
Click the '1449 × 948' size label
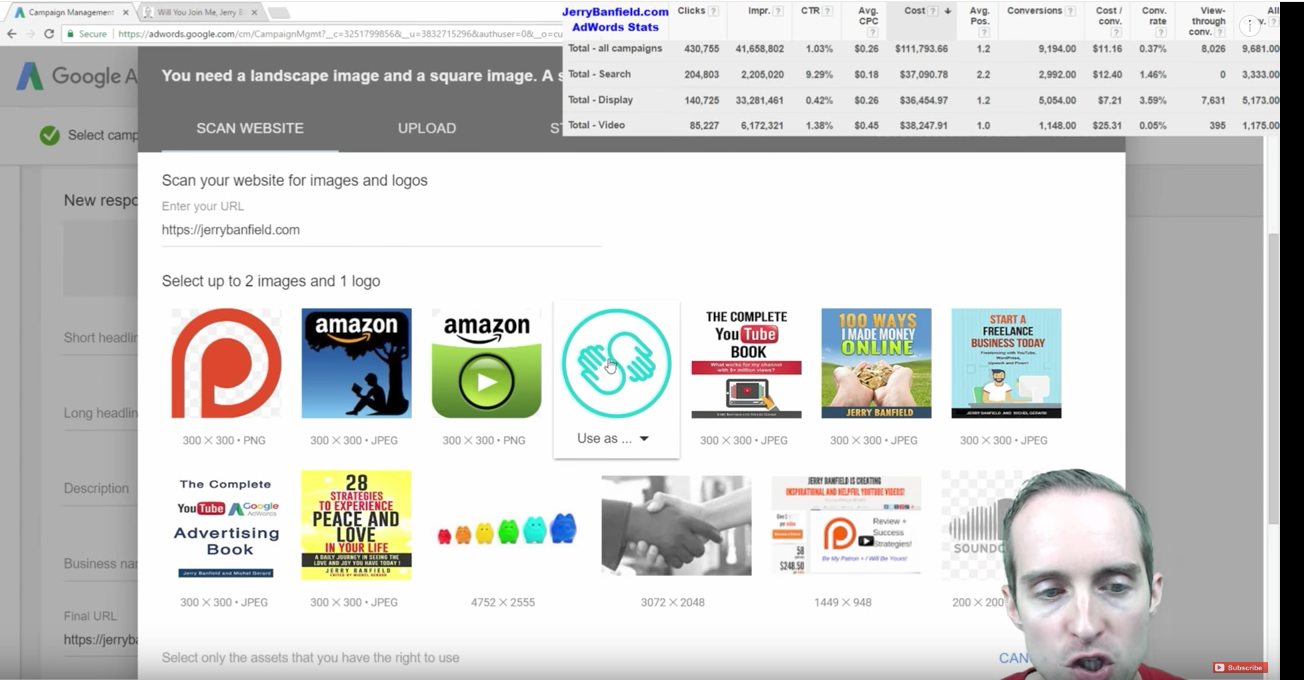843,602
